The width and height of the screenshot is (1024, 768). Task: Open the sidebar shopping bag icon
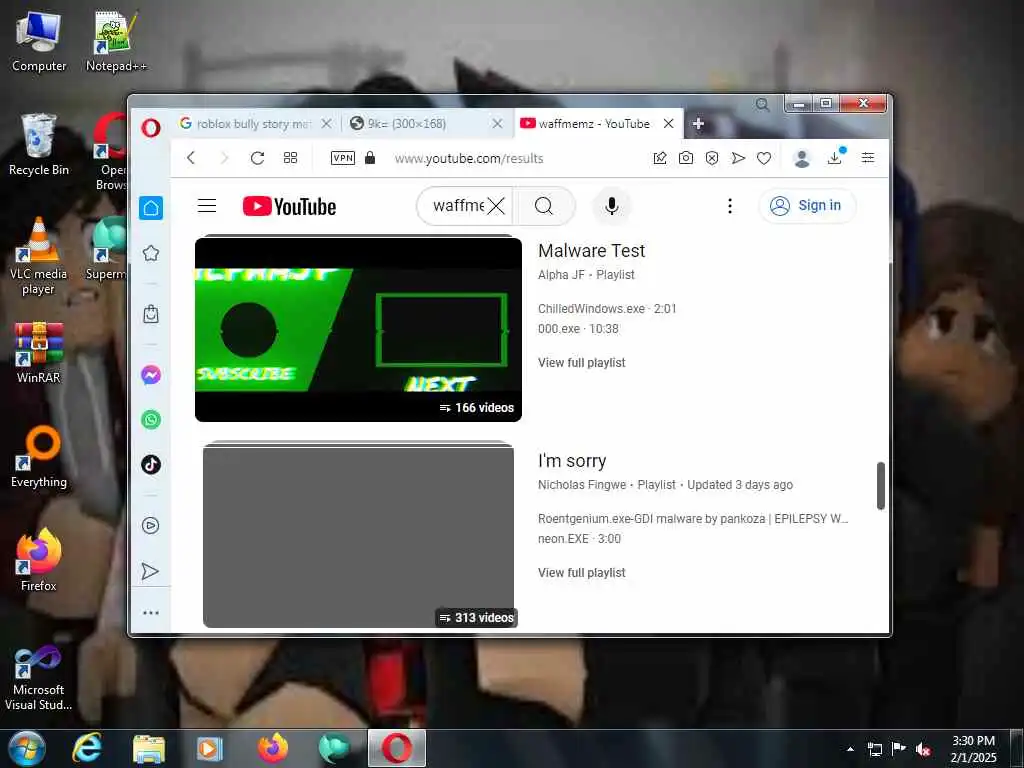click(151, 314)
